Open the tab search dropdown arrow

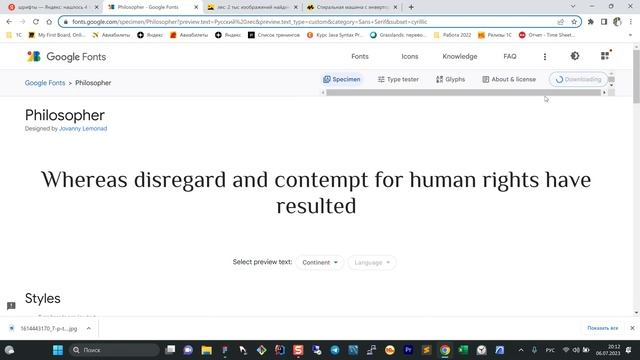click(x=573, y=7)
